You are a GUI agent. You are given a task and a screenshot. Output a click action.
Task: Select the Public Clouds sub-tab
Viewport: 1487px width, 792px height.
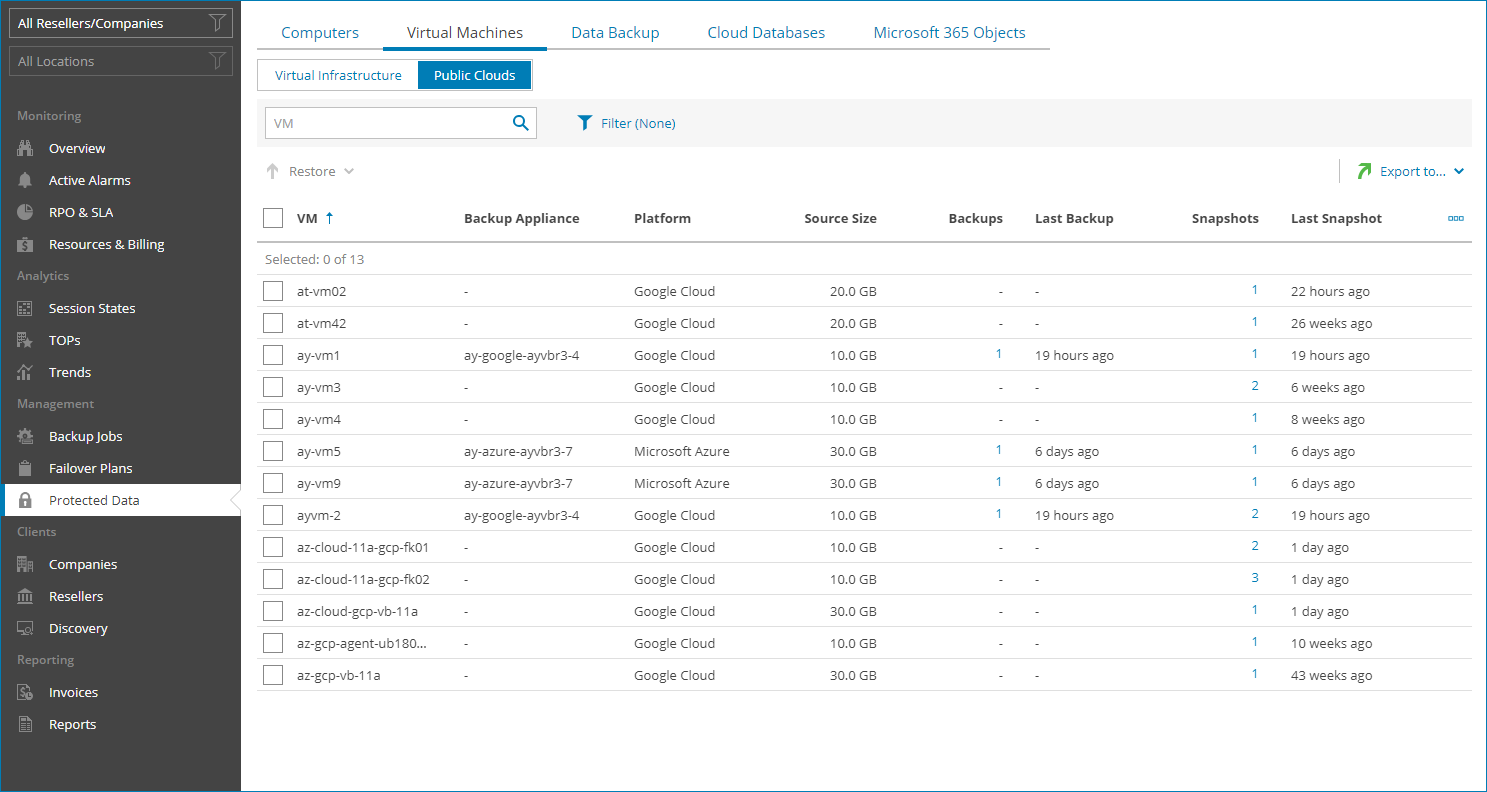click(475, 75)
